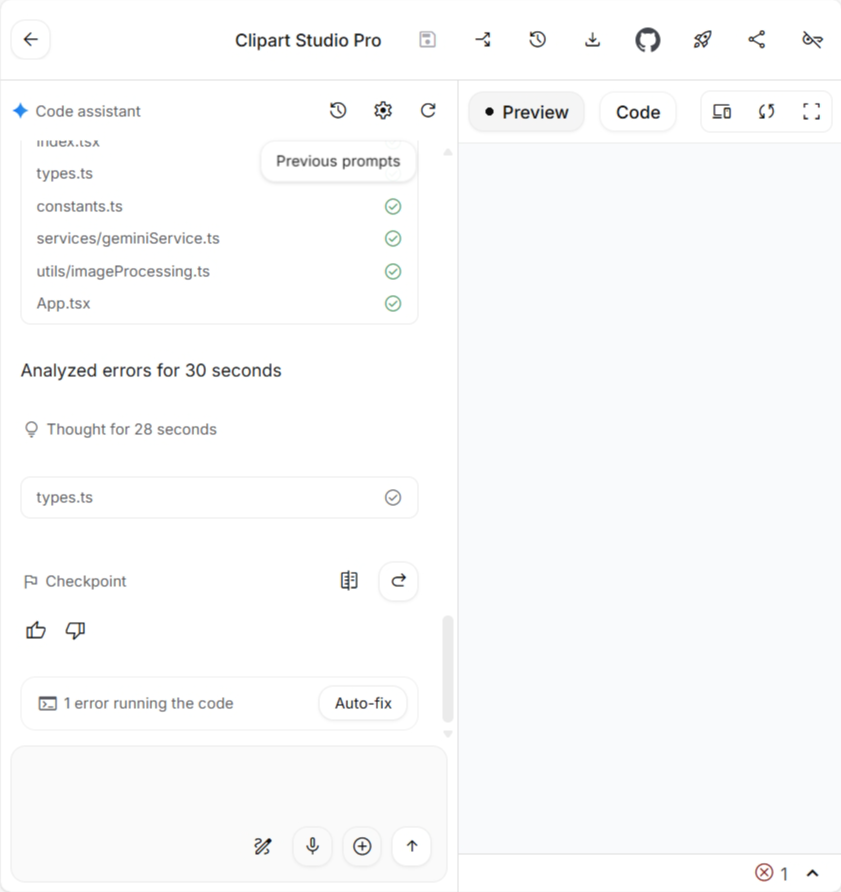Image resolution: width=841 pixels, height=892 pixels.
Task: Click the microphone voice input icon
Action: pyautogui.click(x=312, y=847)
